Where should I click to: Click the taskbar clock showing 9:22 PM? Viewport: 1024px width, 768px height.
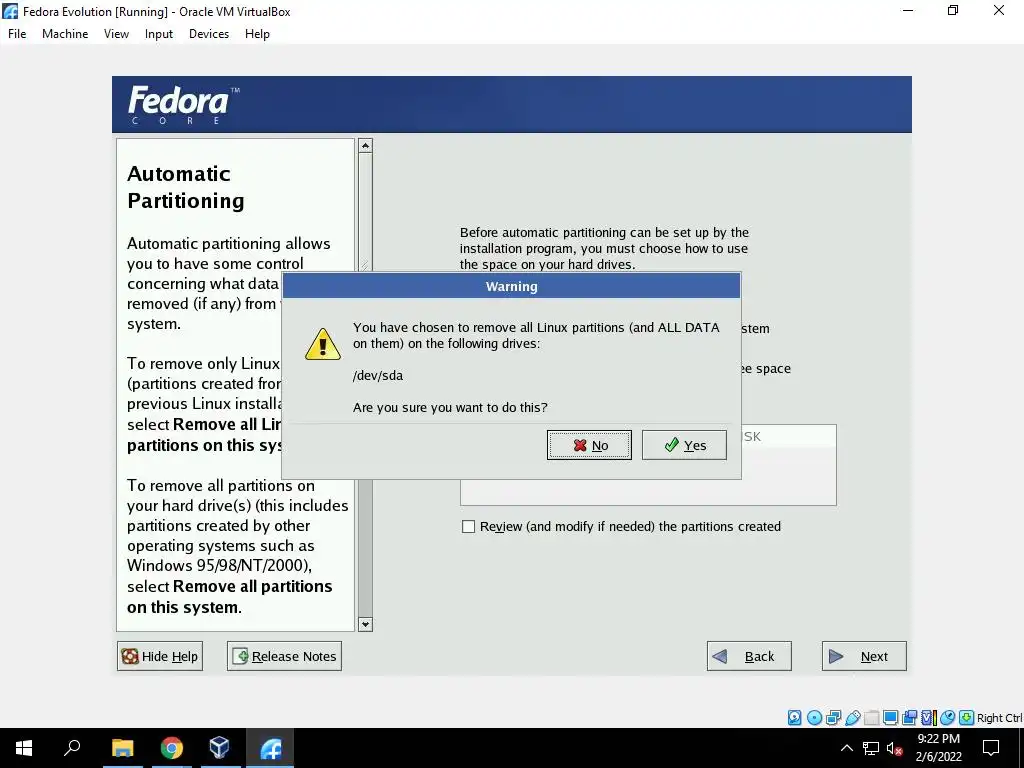click(x=938, y=748)
